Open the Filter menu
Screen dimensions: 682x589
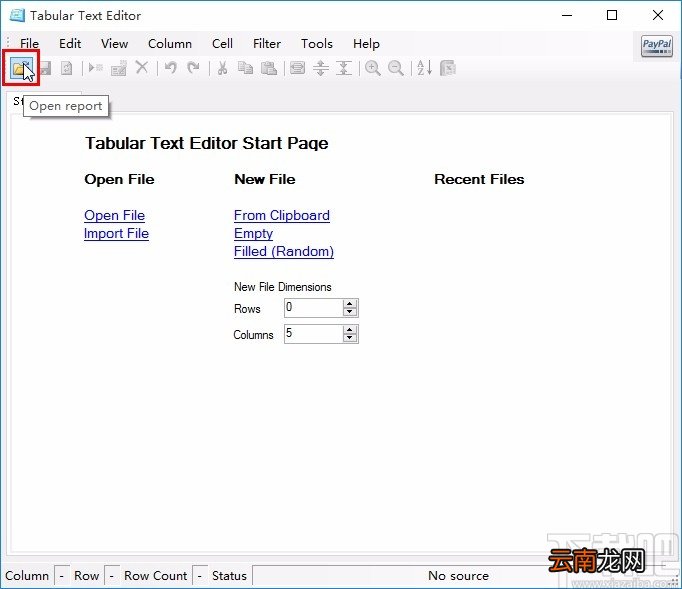point(267,44)
